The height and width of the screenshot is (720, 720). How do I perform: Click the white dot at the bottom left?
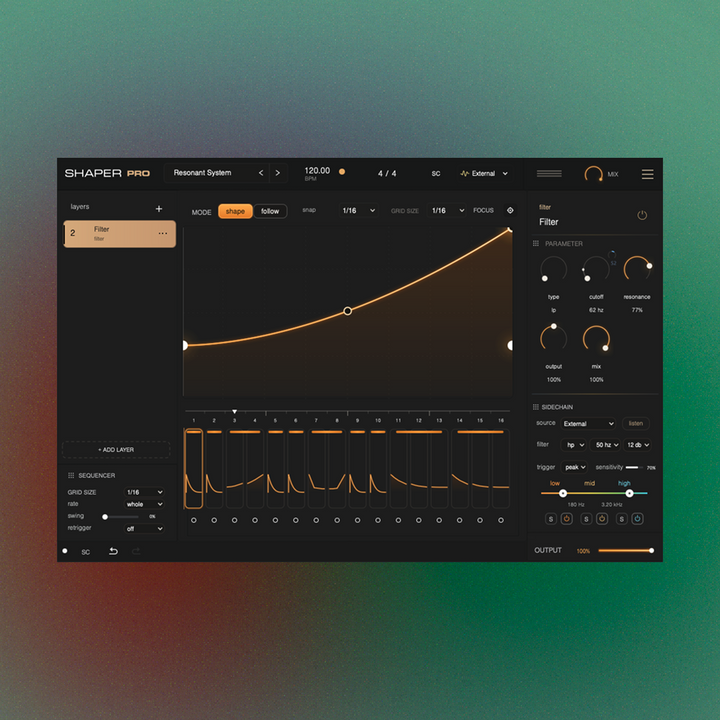[65, 551]
